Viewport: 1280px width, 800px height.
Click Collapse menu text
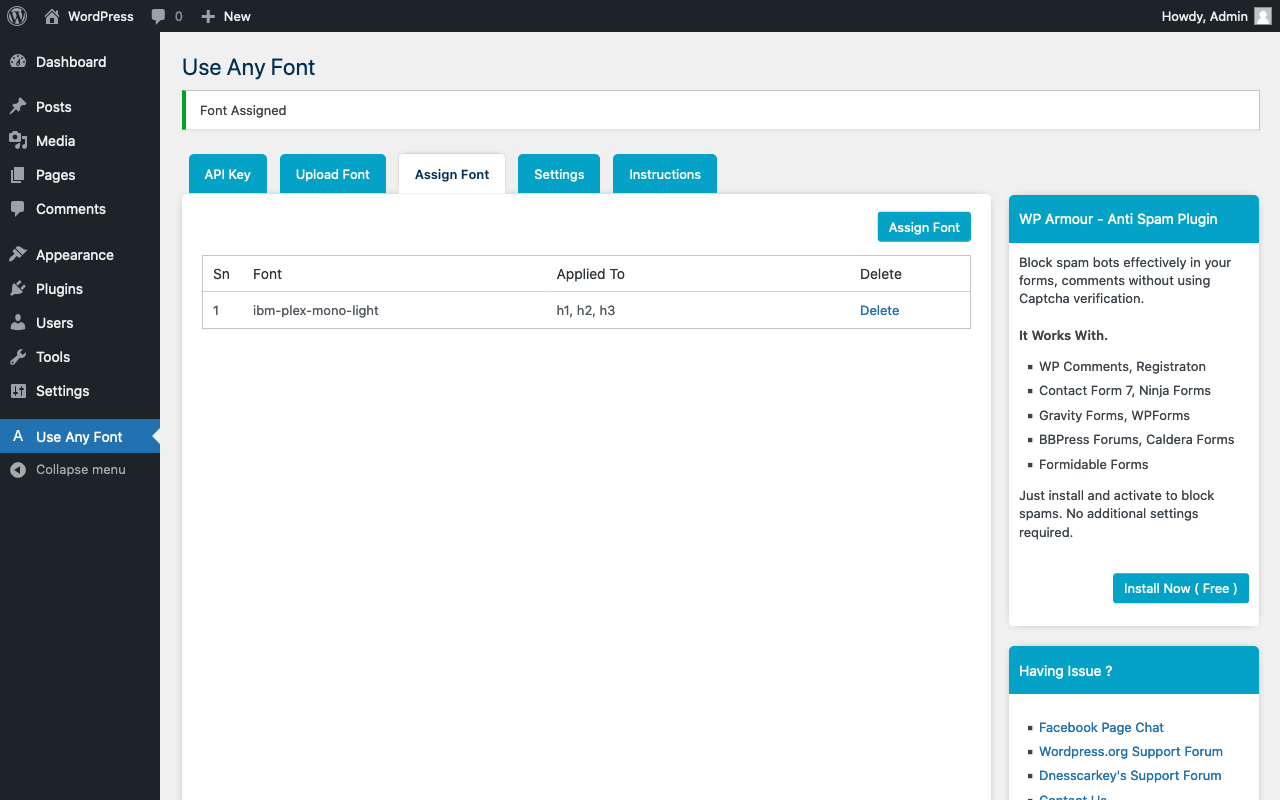81,470
